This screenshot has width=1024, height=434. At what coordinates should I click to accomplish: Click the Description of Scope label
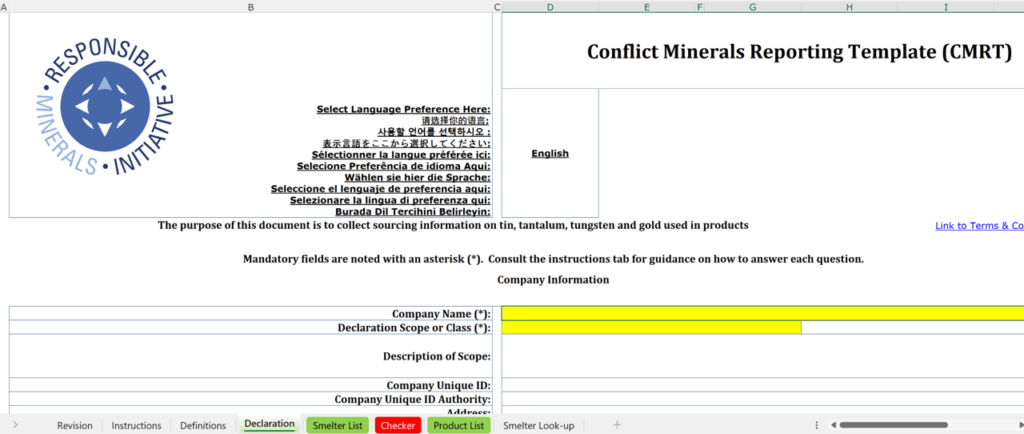pyautogui.click(x=437, y=356)
